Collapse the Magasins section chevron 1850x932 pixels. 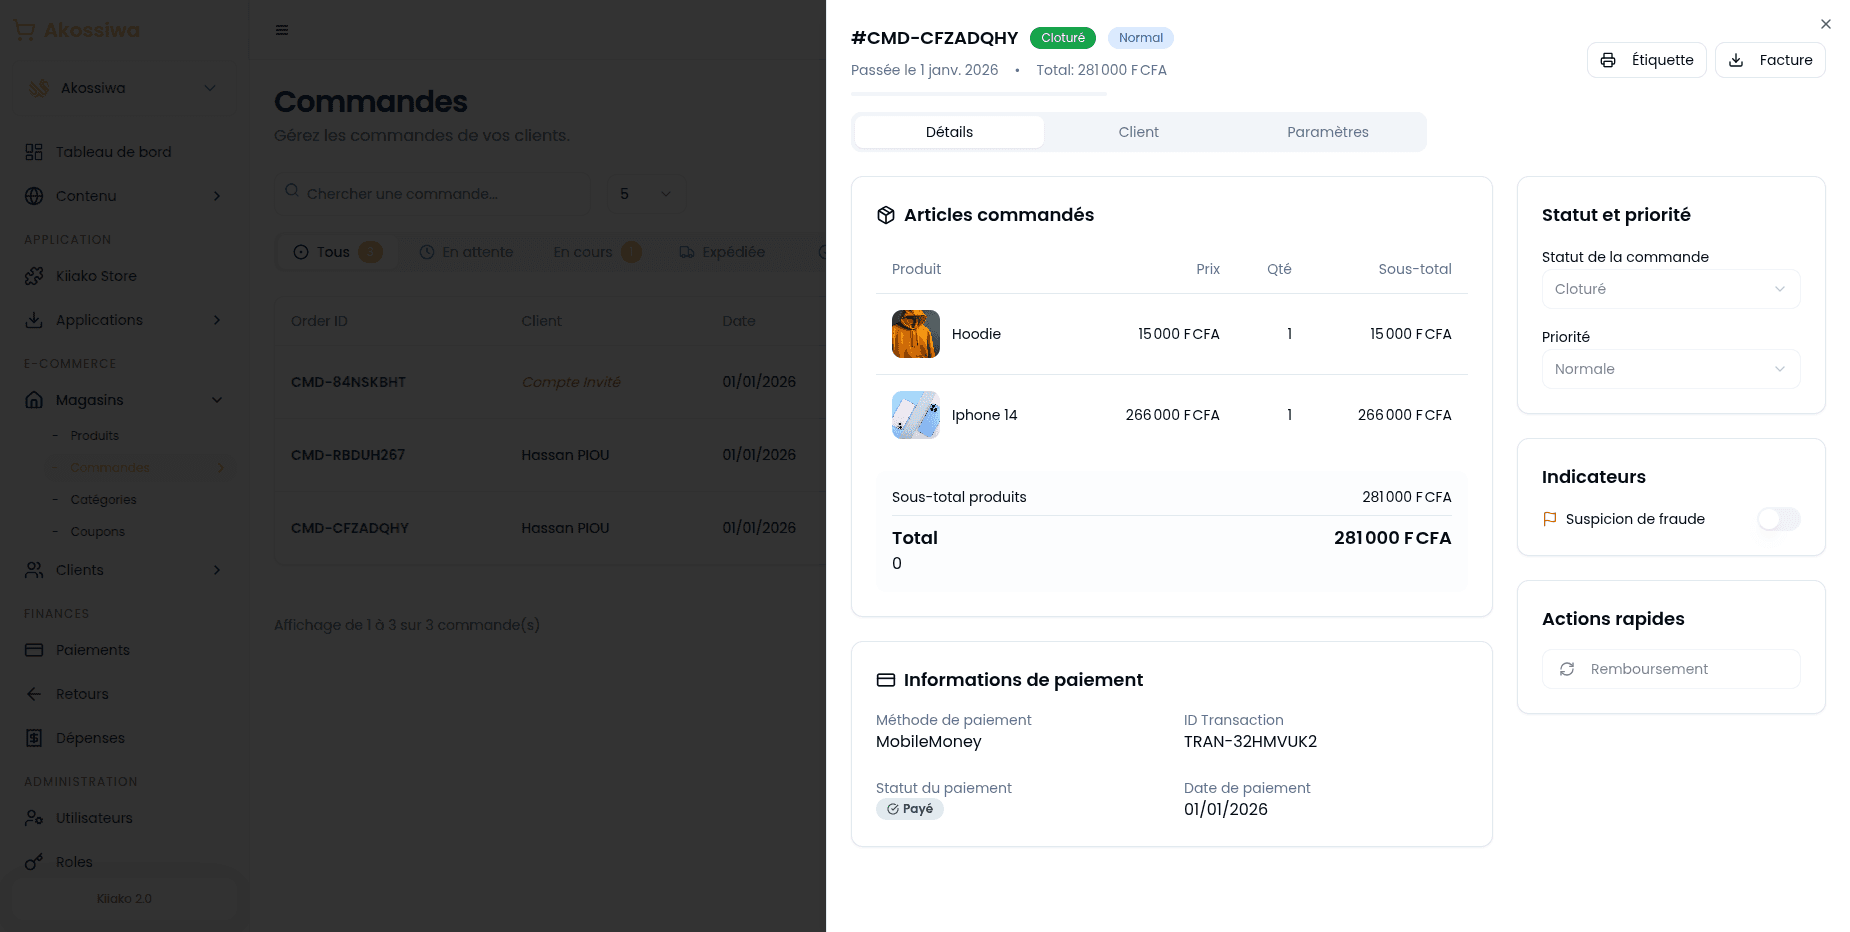[217, 400]
